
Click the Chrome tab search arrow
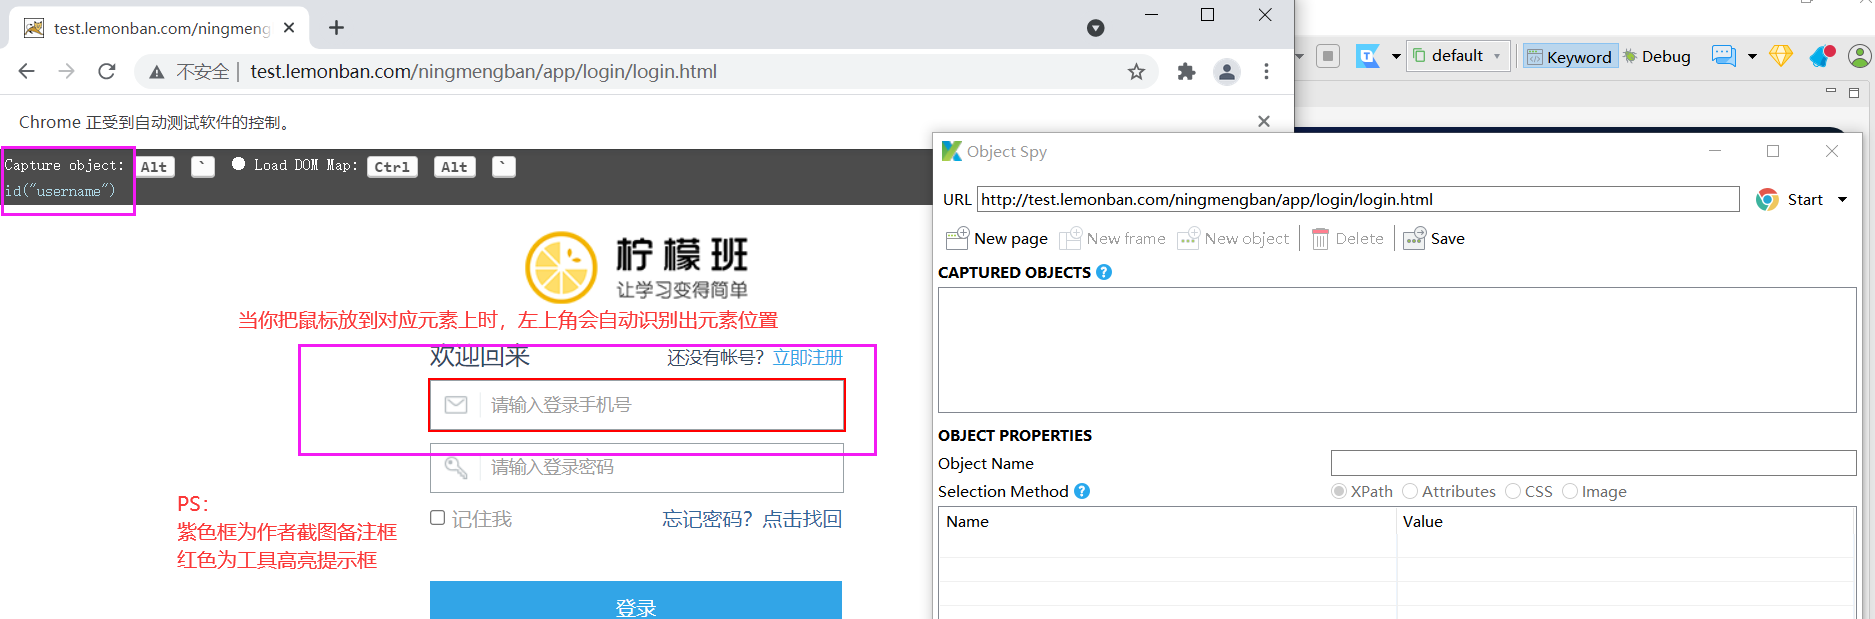point(1096,28)
